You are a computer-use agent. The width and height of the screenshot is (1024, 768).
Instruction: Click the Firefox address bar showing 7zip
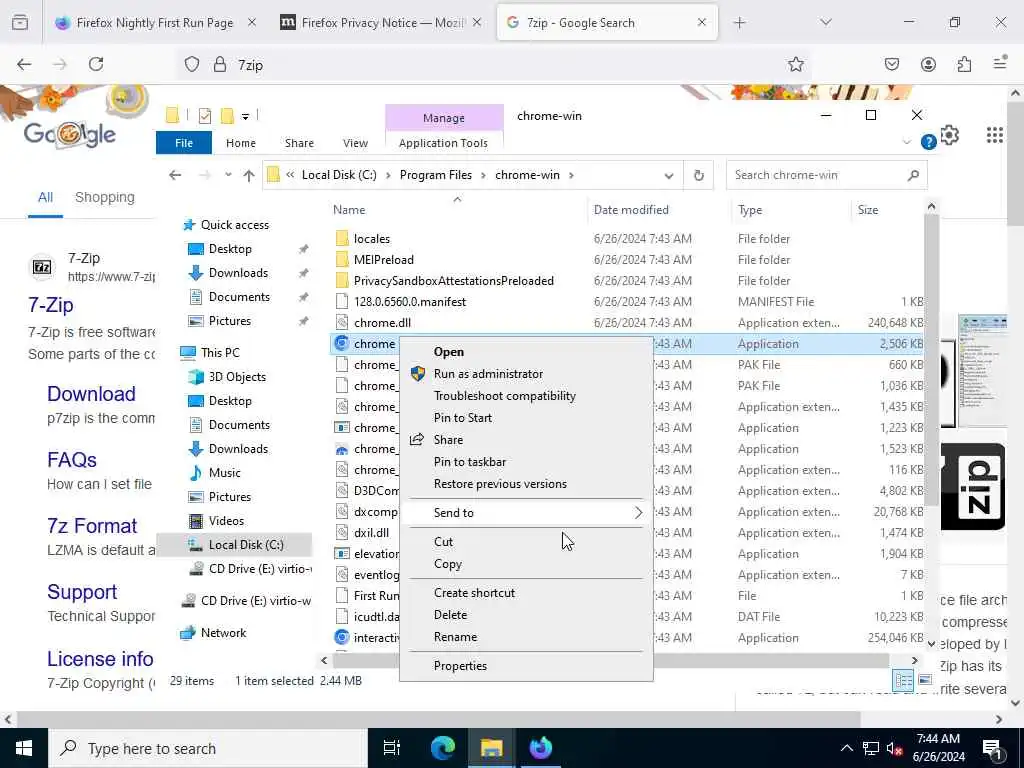pyautogui.click(x=496, y=65)
